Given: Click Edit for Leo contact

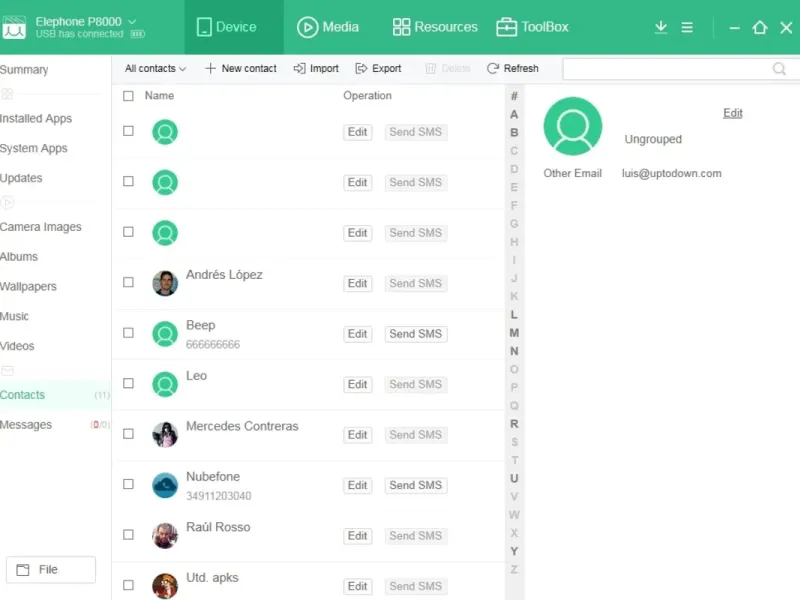Looking at the screenshot, I should (357, 384).
